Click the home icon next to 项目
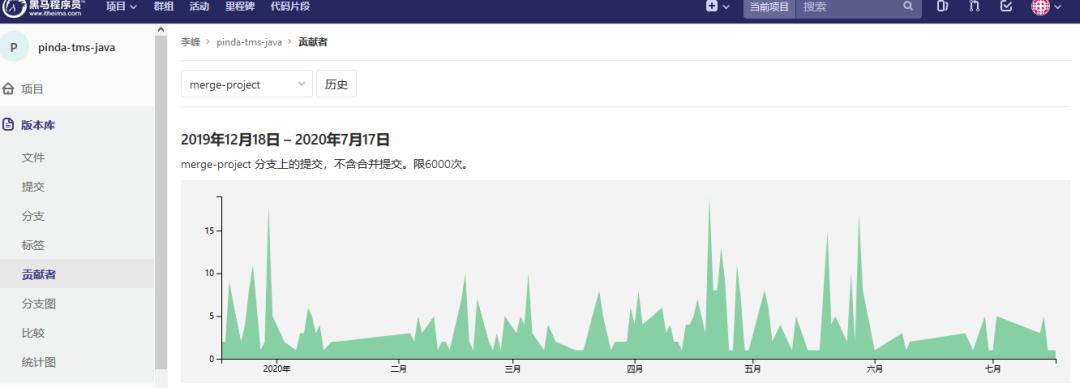Screen dimensions: 1080x388 tap(8, 89)
